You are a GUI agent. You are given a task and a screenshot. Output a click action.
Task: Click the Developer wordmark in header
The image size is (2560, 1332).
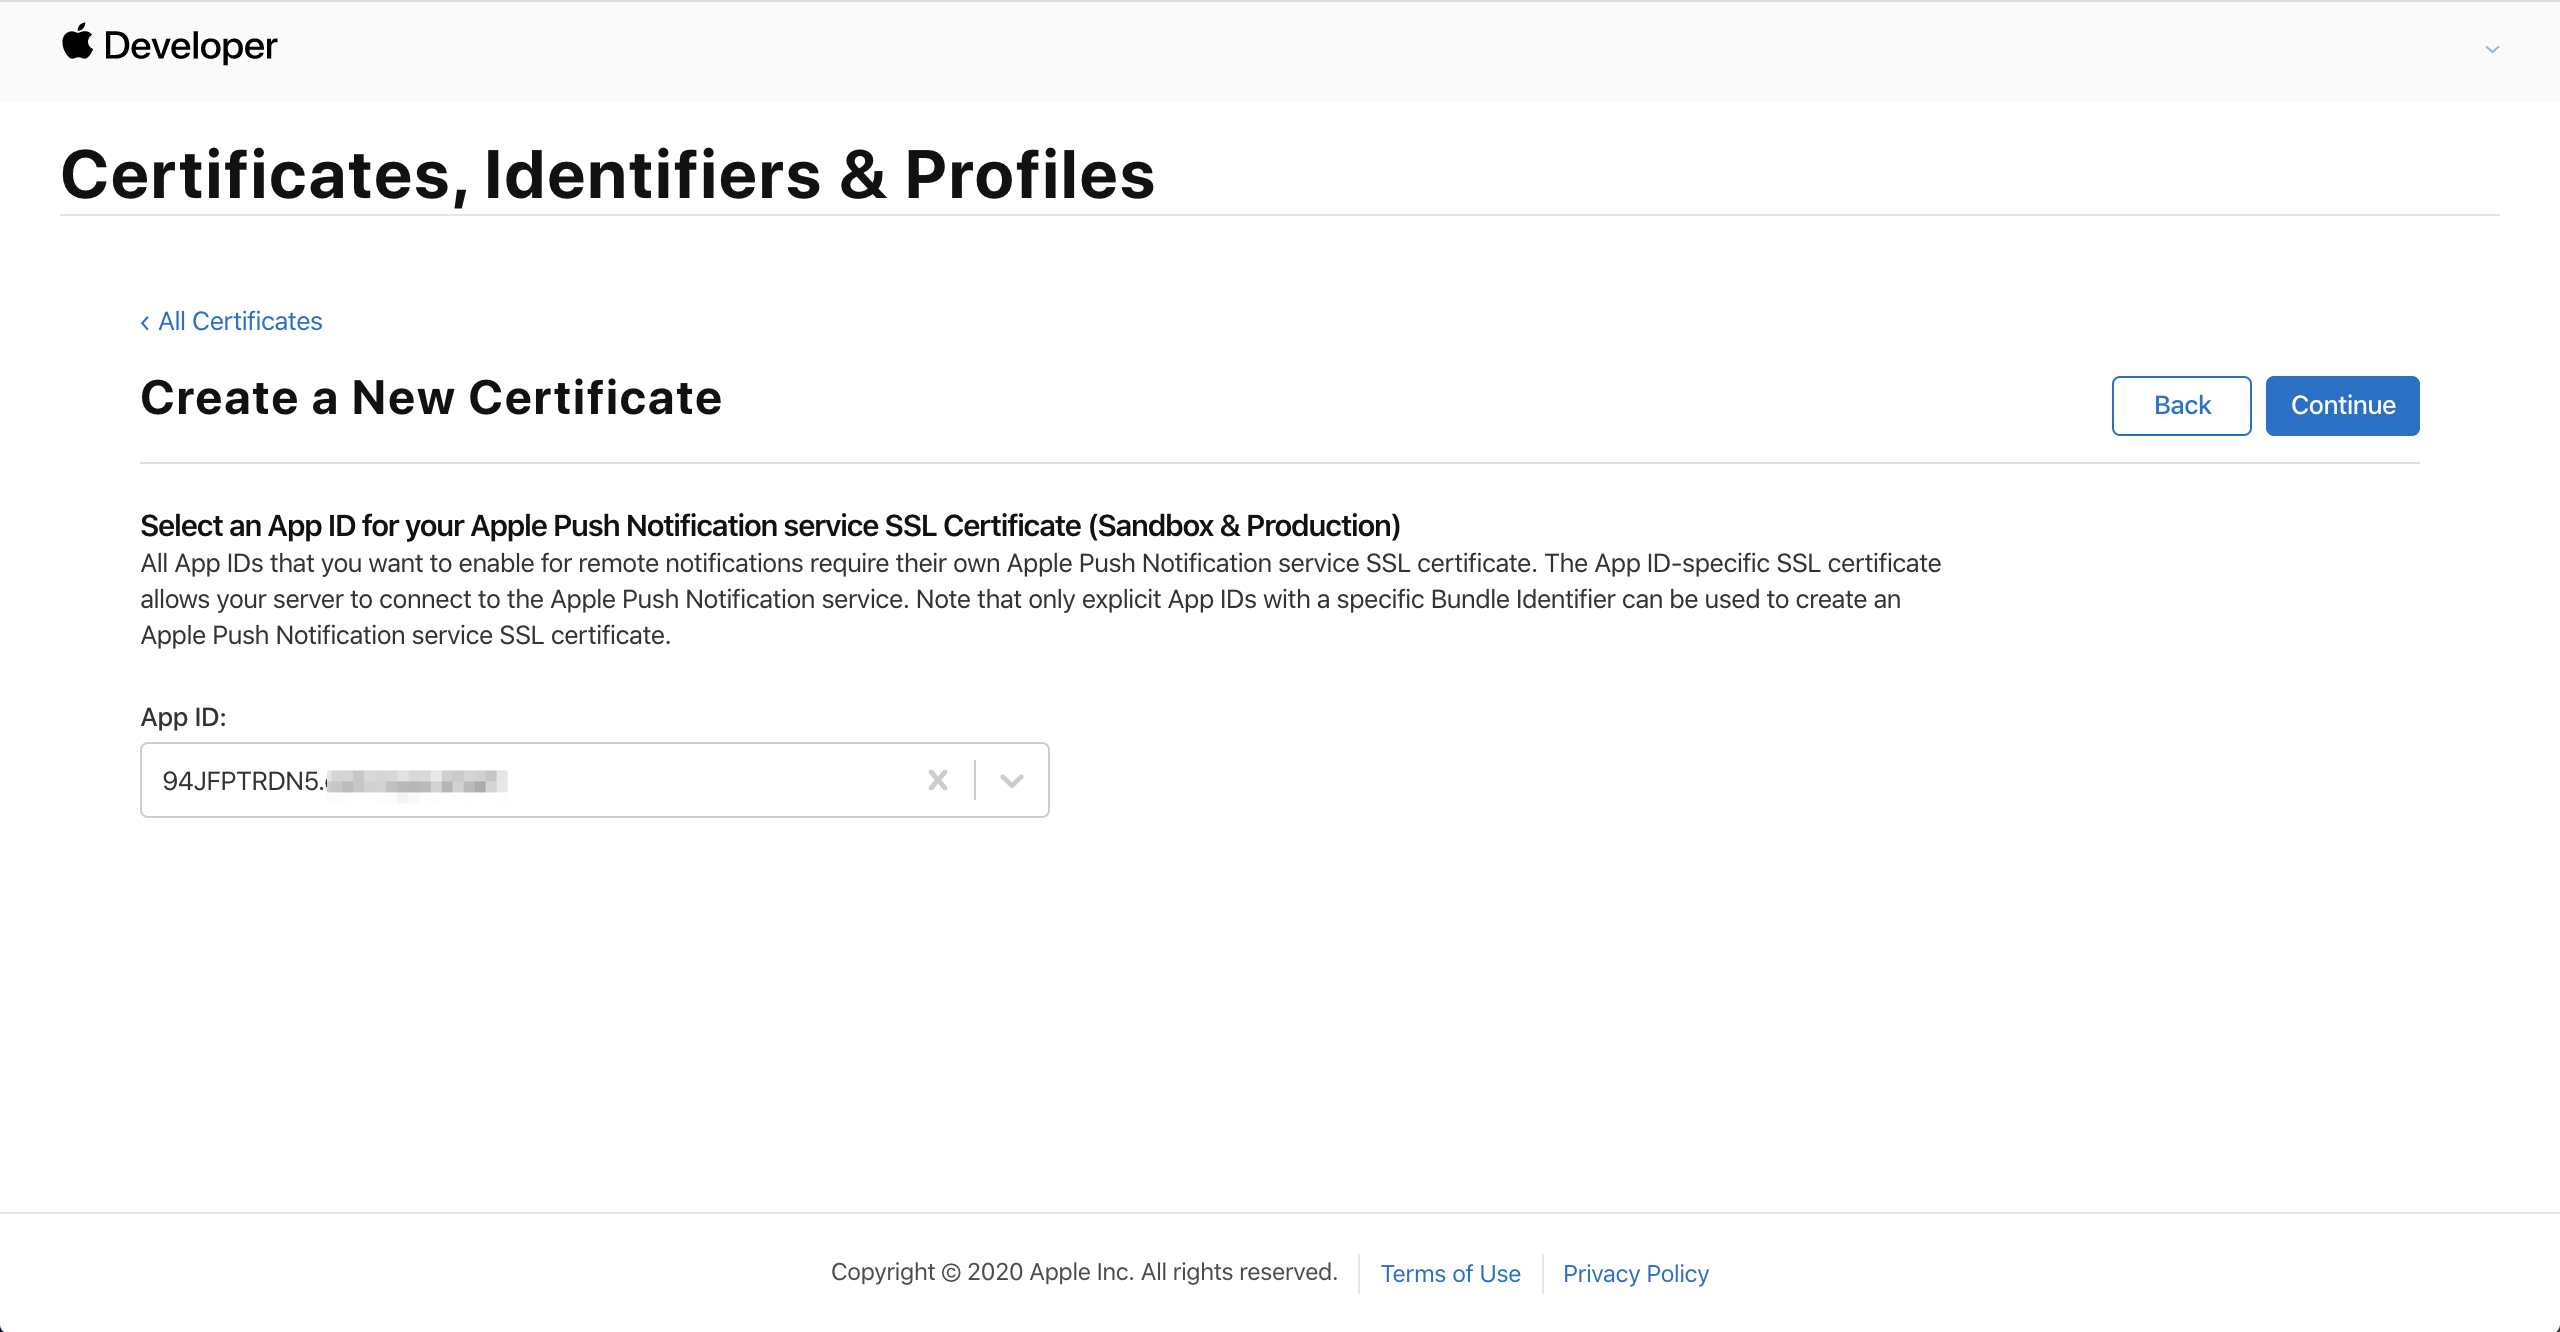point(190,46)
